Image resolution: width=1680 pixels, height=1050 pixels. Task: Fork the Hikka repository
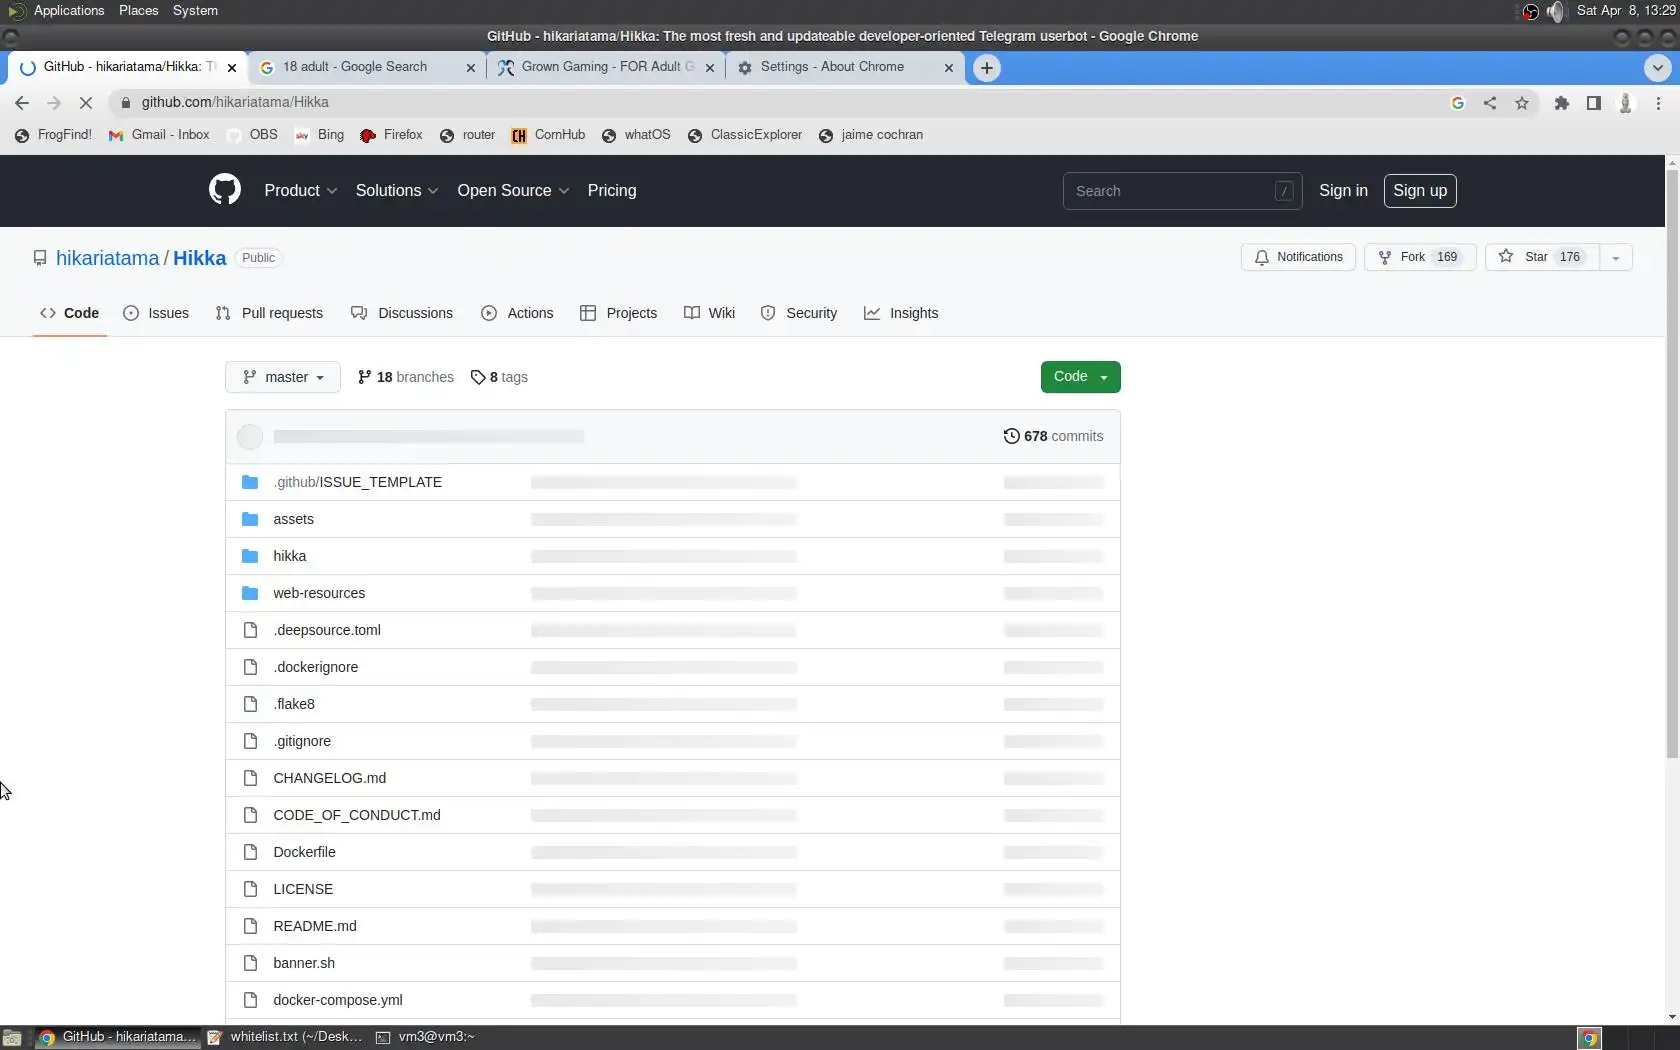[x=1420, y=258]
